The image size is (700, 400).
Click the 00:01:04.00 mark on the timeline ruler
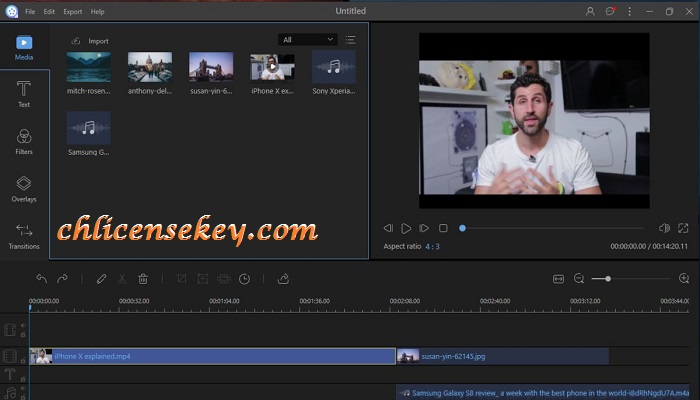(x=224, y=301)
